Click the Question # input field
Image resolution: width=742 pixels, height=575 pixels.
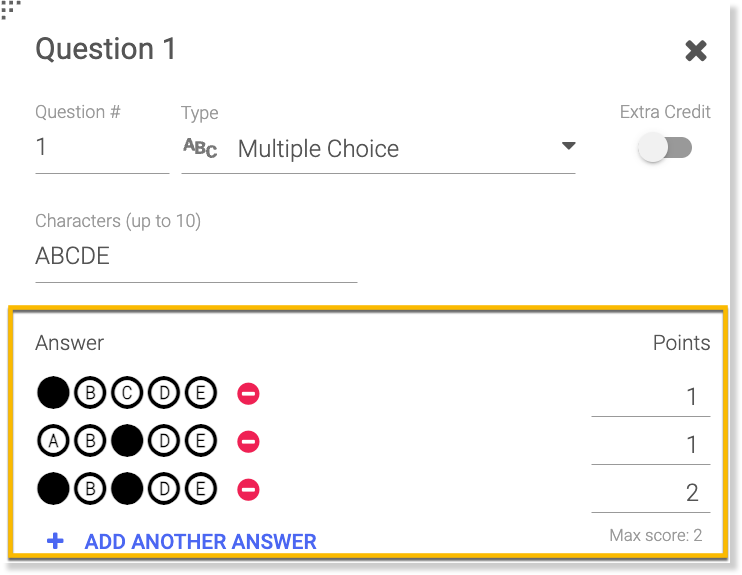[x=100, y=148]
